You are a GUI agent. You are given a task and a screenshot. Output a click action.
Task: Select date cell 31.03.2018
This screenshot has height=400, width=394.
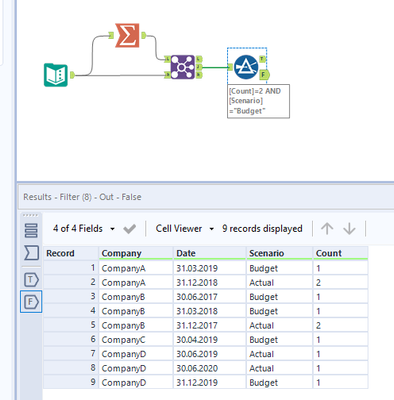pos(209,311)
